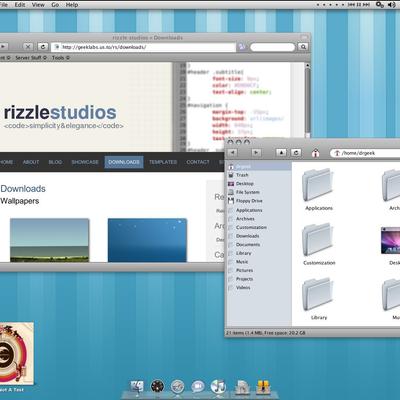Select Documents in the sidebar list
Image resolution: width=400 pixels, height=400 pixels.
point(248,245)
